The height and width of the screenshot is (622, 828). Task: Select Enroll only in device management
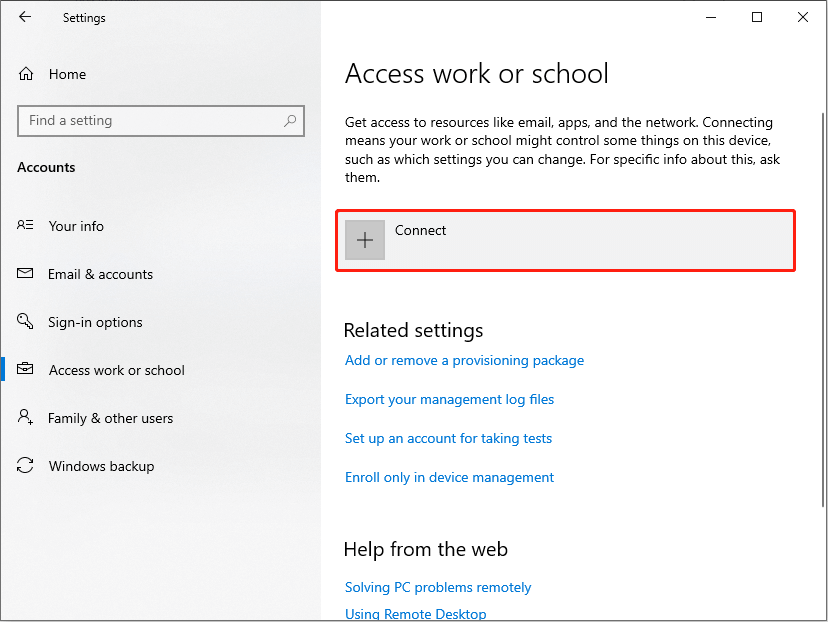449,477
